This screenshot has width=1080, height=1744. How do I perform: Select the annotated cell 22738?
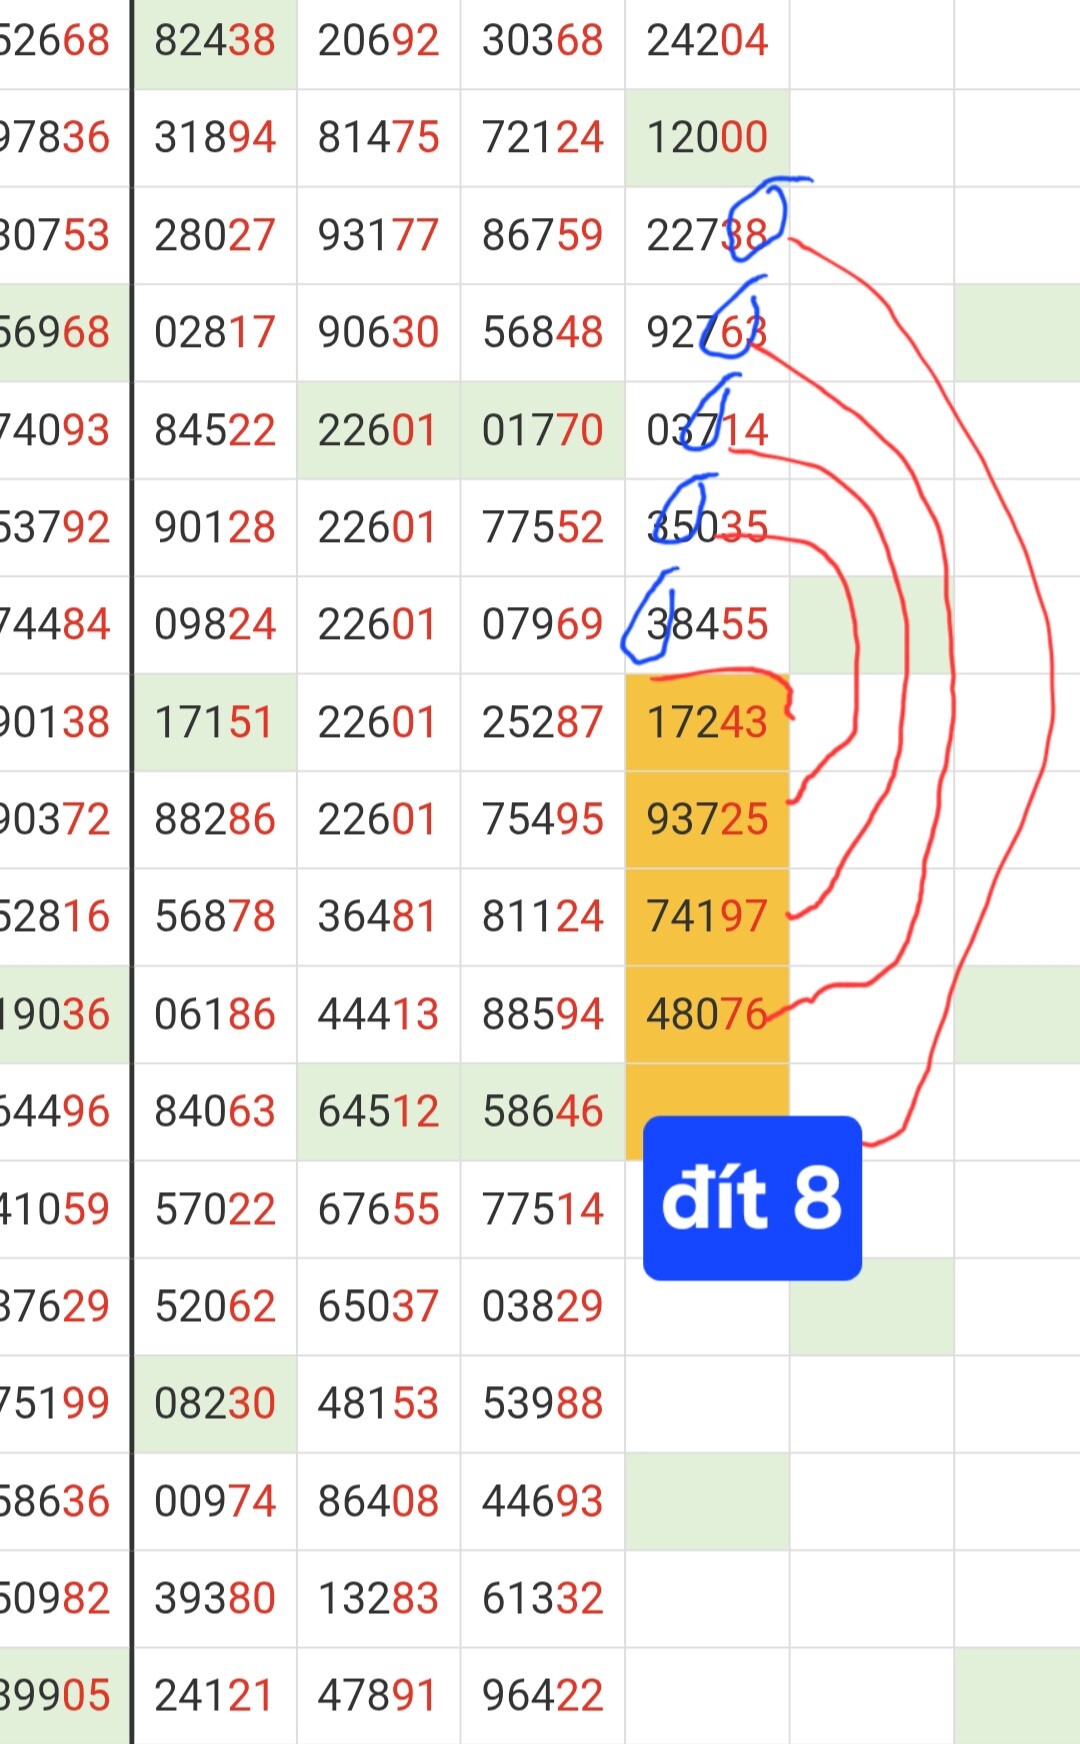(707, 235)
